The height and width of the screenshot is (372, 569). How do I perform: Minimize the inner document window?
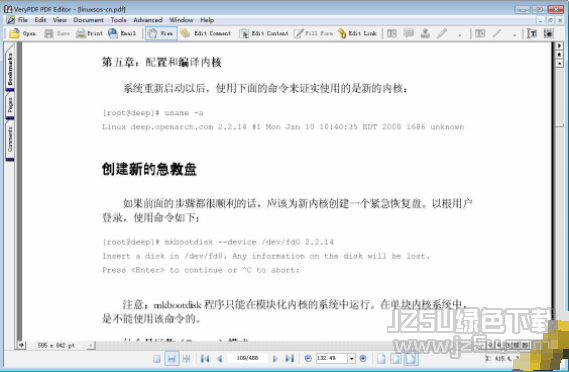(541, 20)
